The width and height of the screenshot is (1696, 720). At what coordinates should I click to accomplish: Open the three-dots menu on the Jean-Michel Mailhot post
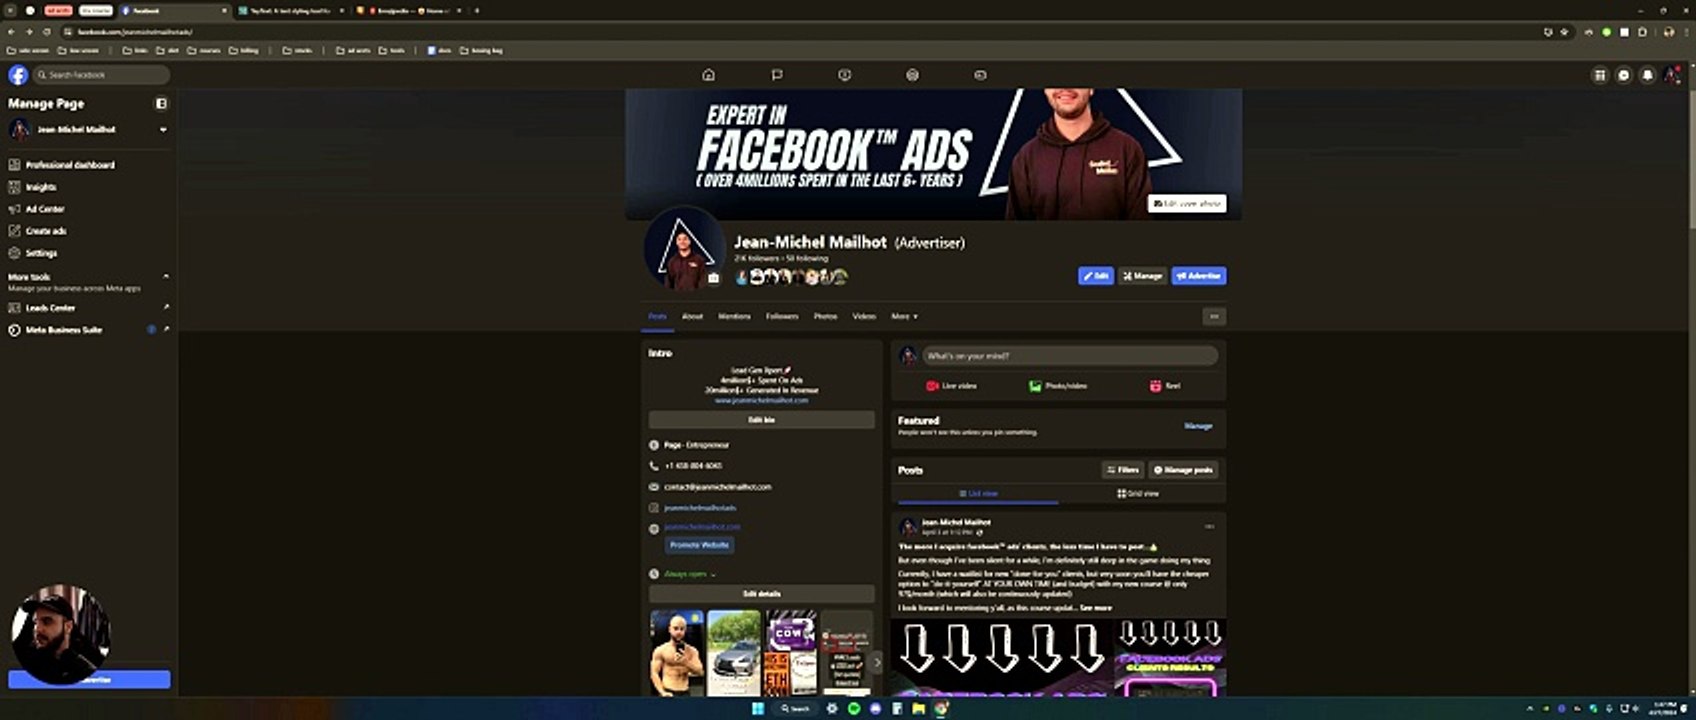coord(1209,526)
